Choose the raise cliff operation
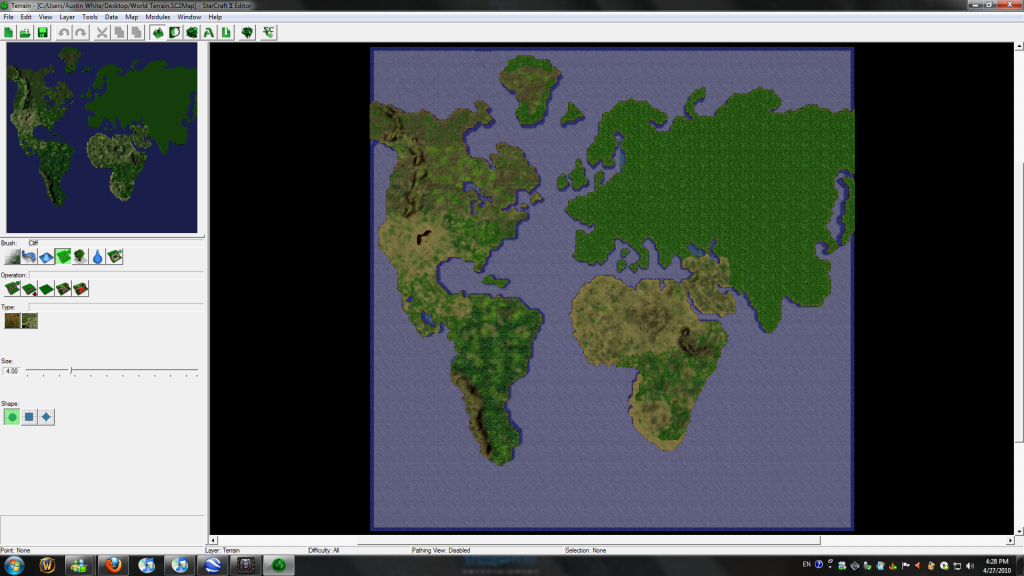1024x576 pixels. tap(12, 289)
